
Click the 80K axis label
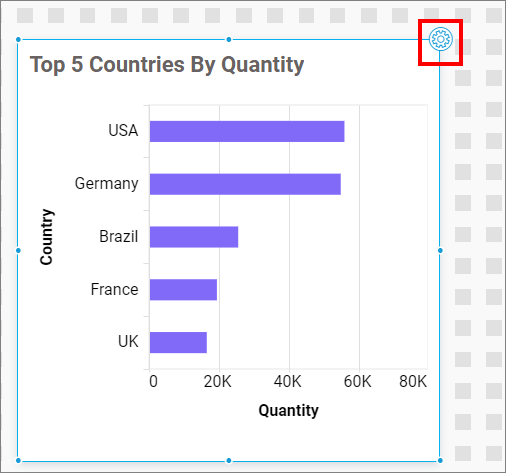[x=413, y=381]
